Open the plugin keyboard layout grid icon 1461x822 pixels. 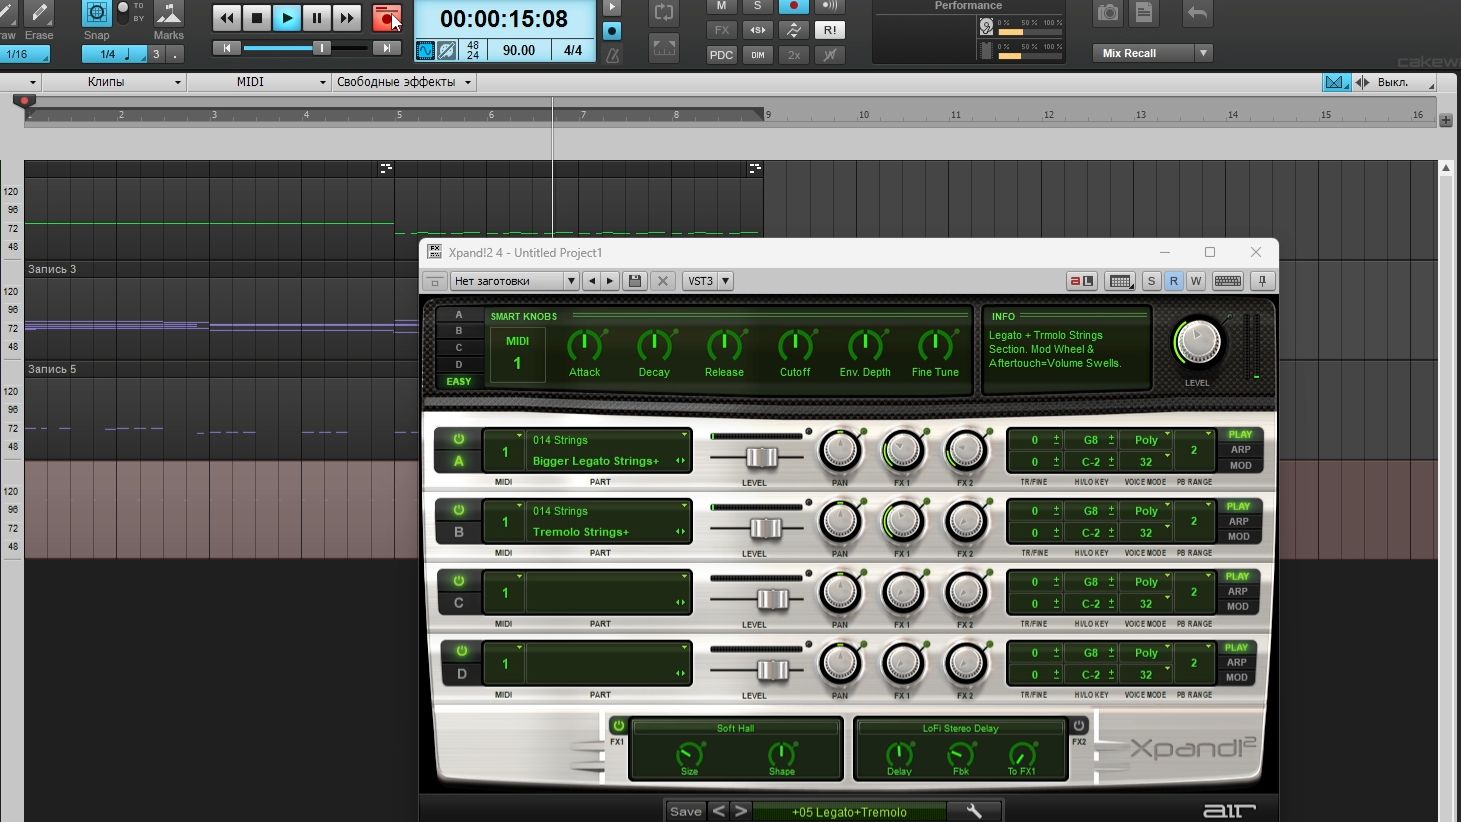tap(1121, 281)
